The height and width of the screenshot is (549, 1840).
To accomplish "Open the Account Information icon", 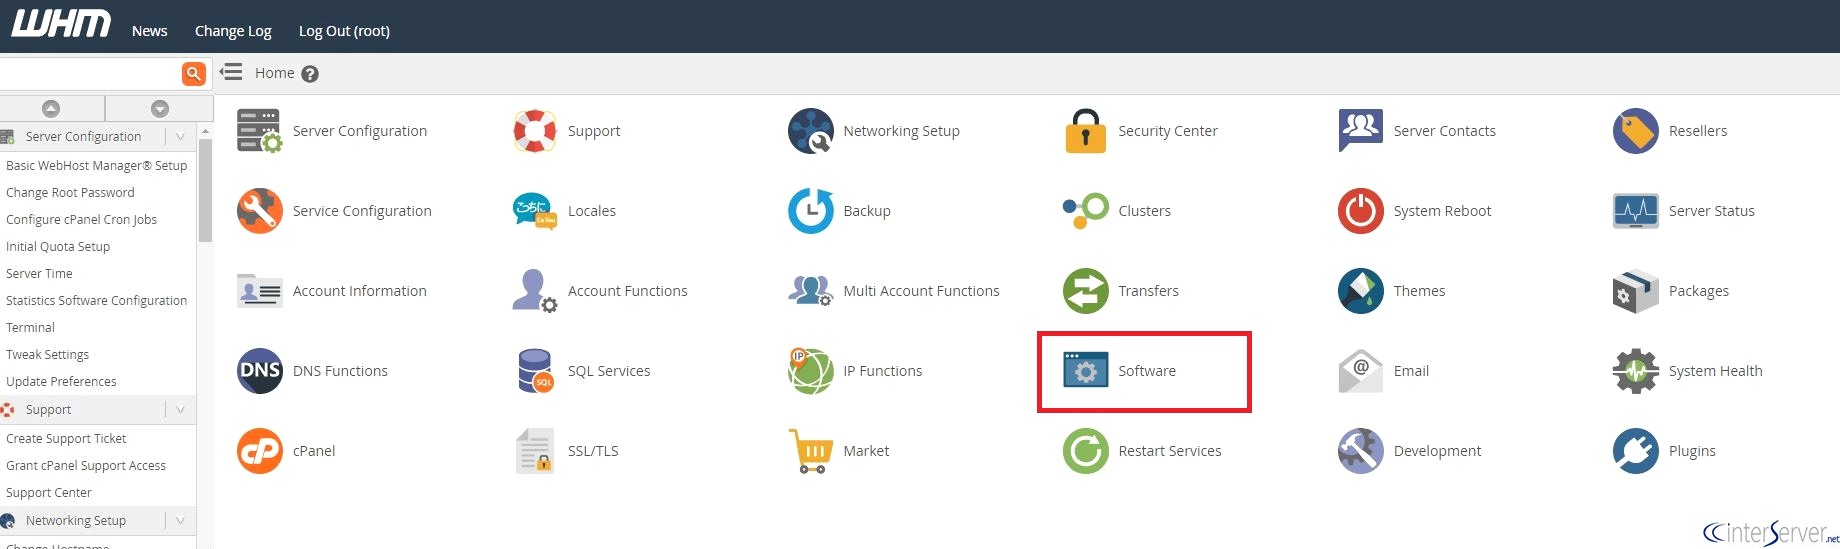I will pos(260,291).
